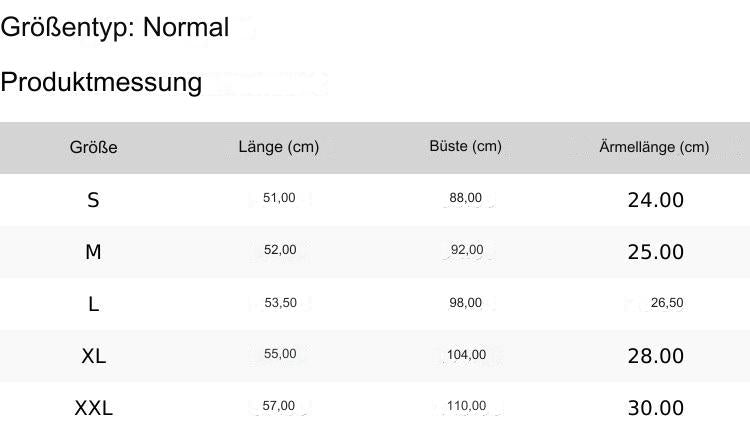
Task: Click the 51,00 length value
Action: tap(279, 198)
